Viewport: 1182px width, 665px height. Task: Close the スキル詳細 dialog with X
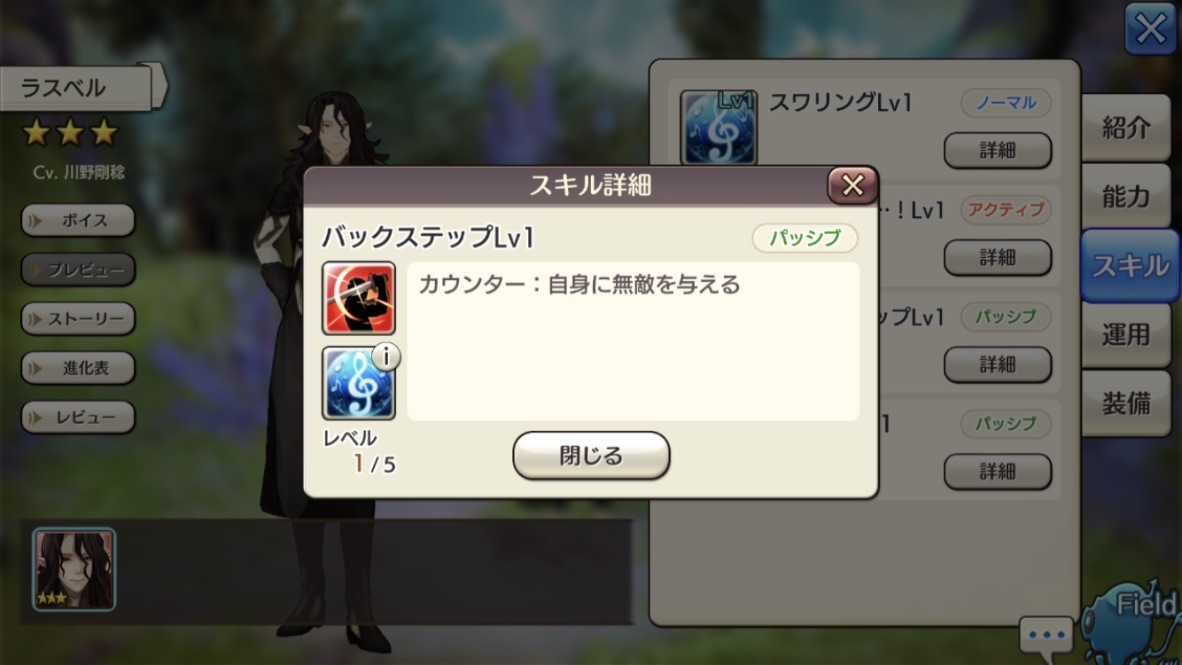coord(853,185)
